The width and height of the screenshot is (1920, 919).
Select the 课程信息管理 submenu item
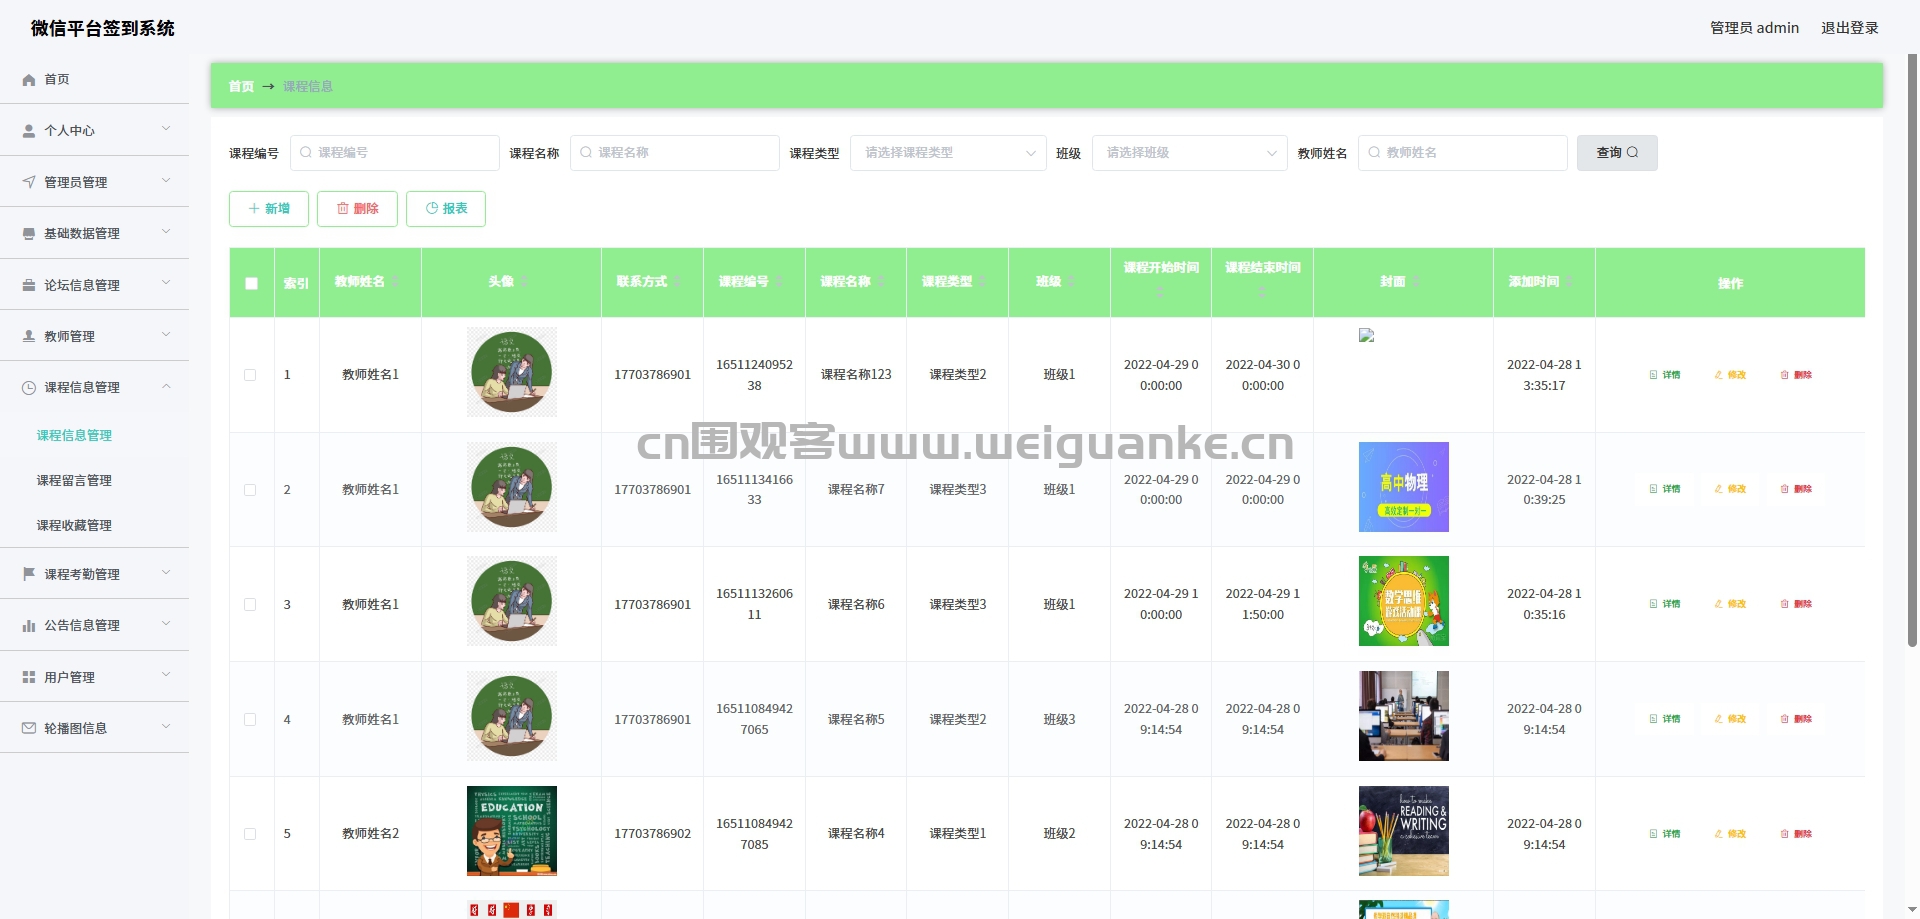(74, 436)
